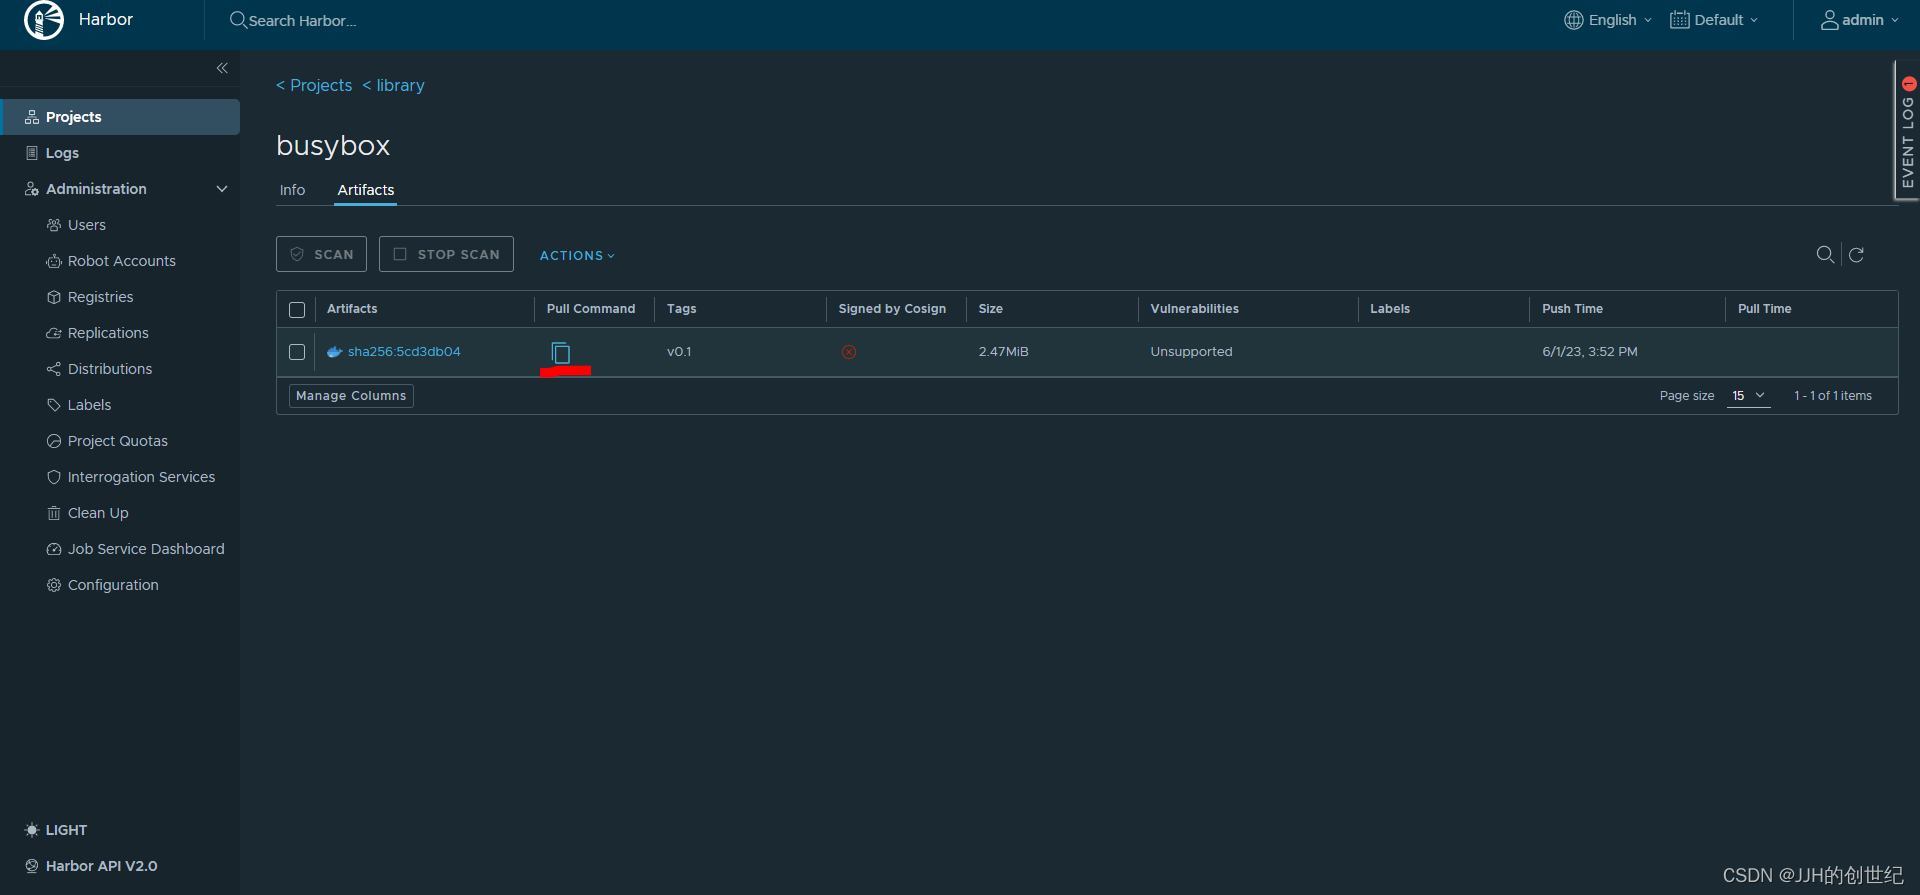Copy the pull command for sha256:5cd3db04

pyautogui.click(x=561, y=352)
